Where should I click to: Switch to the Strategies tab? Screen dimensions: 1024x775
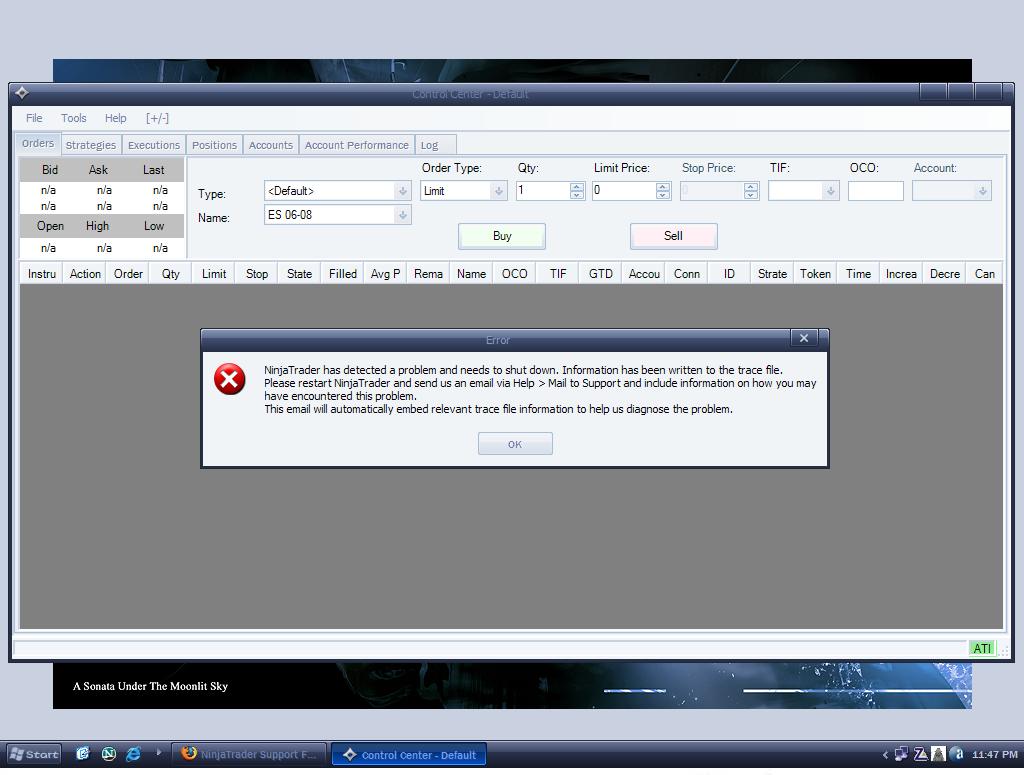pyautogui.click(x=91, y=145)
